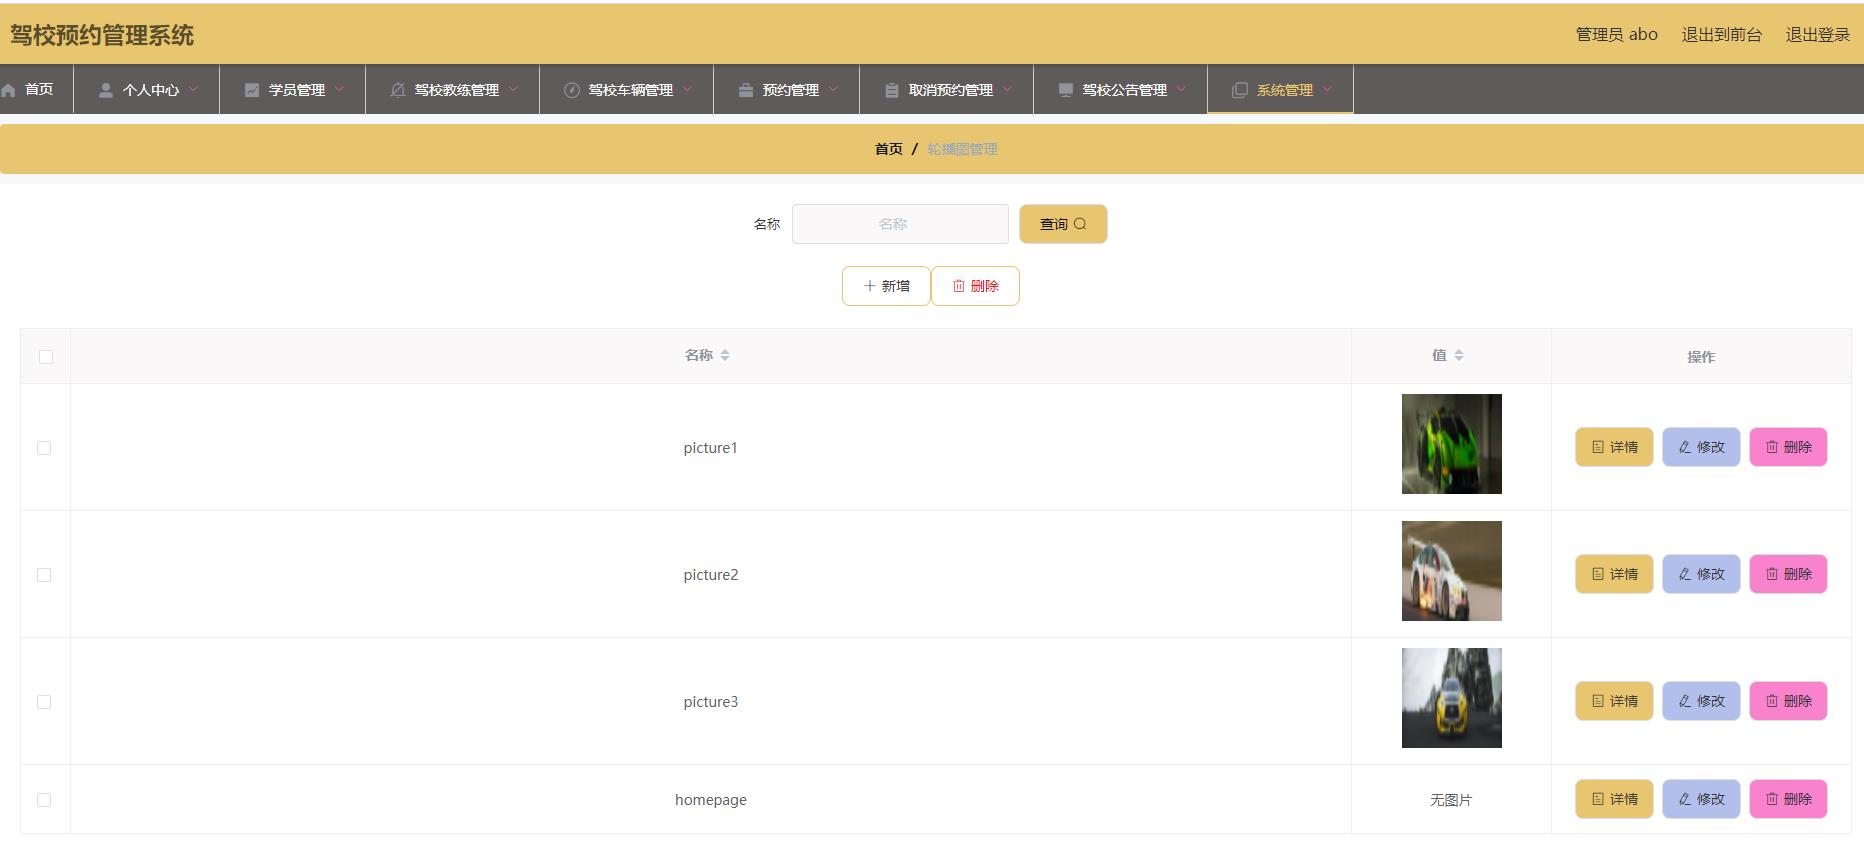Click 退出登录 link
Screen dimensions: 1864x846
[x=1817, y=35]
